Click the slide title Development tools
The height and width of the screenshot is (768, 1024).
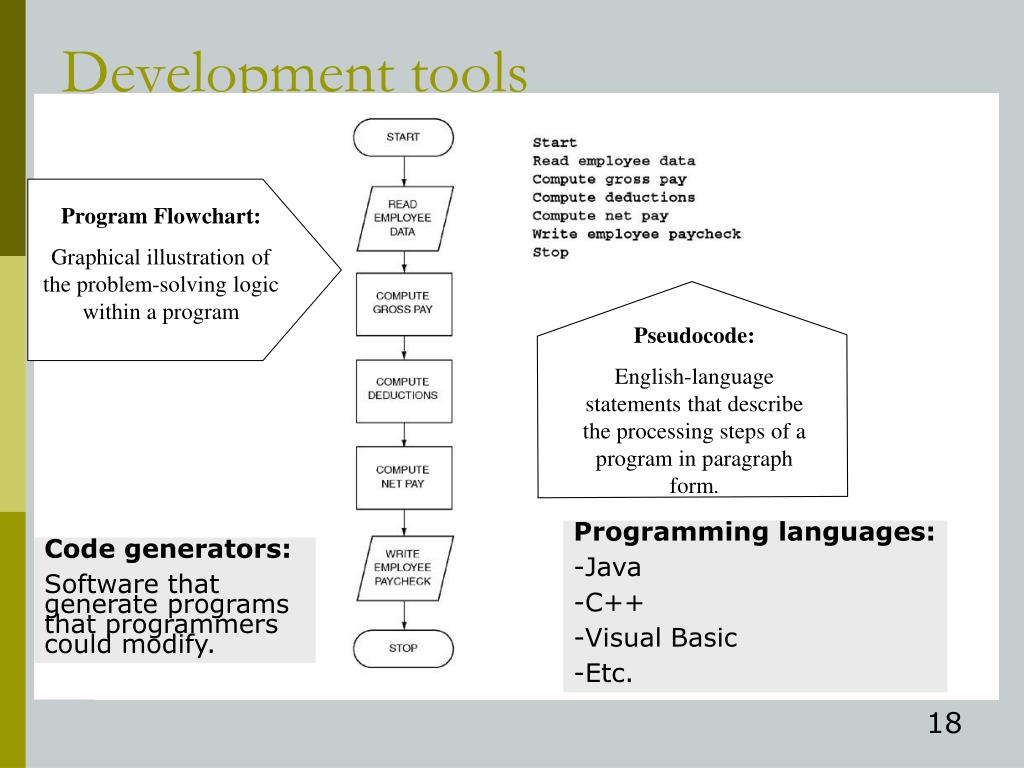click(x=294, y=71)
